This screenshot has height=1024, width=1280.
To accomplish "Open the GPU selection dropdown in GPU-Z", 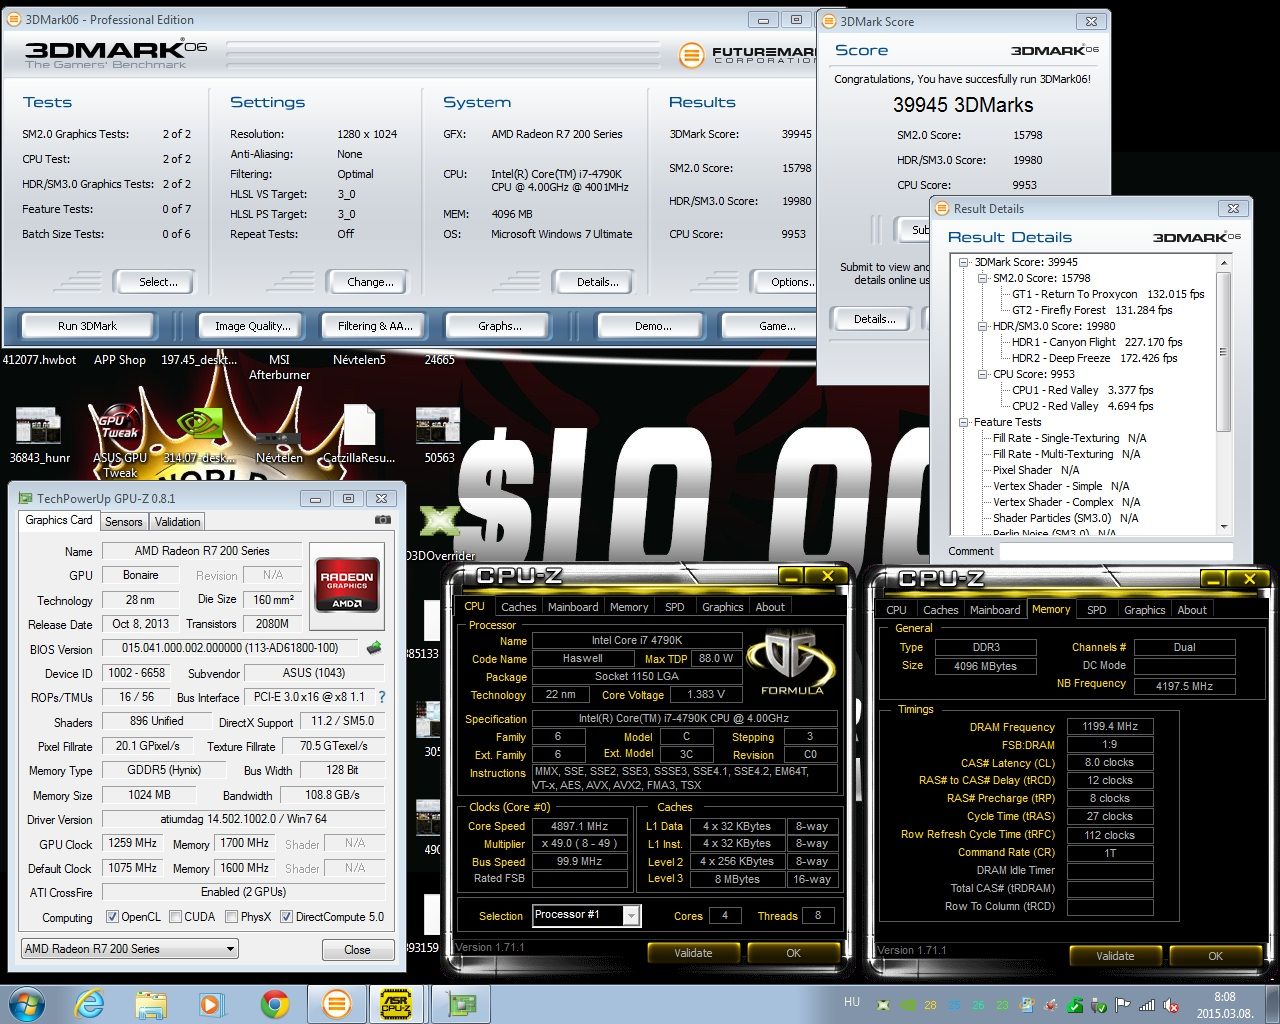I will click(129, 949).
